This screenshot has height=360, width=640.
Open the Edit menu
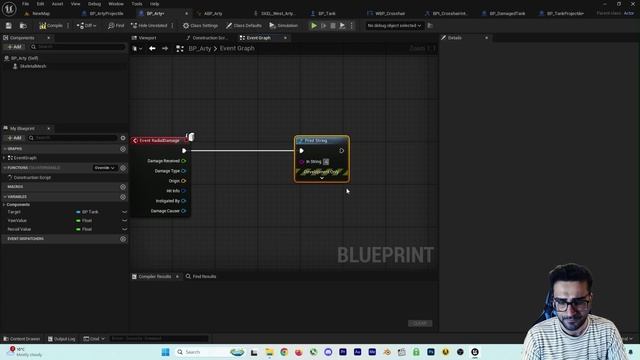40,4
